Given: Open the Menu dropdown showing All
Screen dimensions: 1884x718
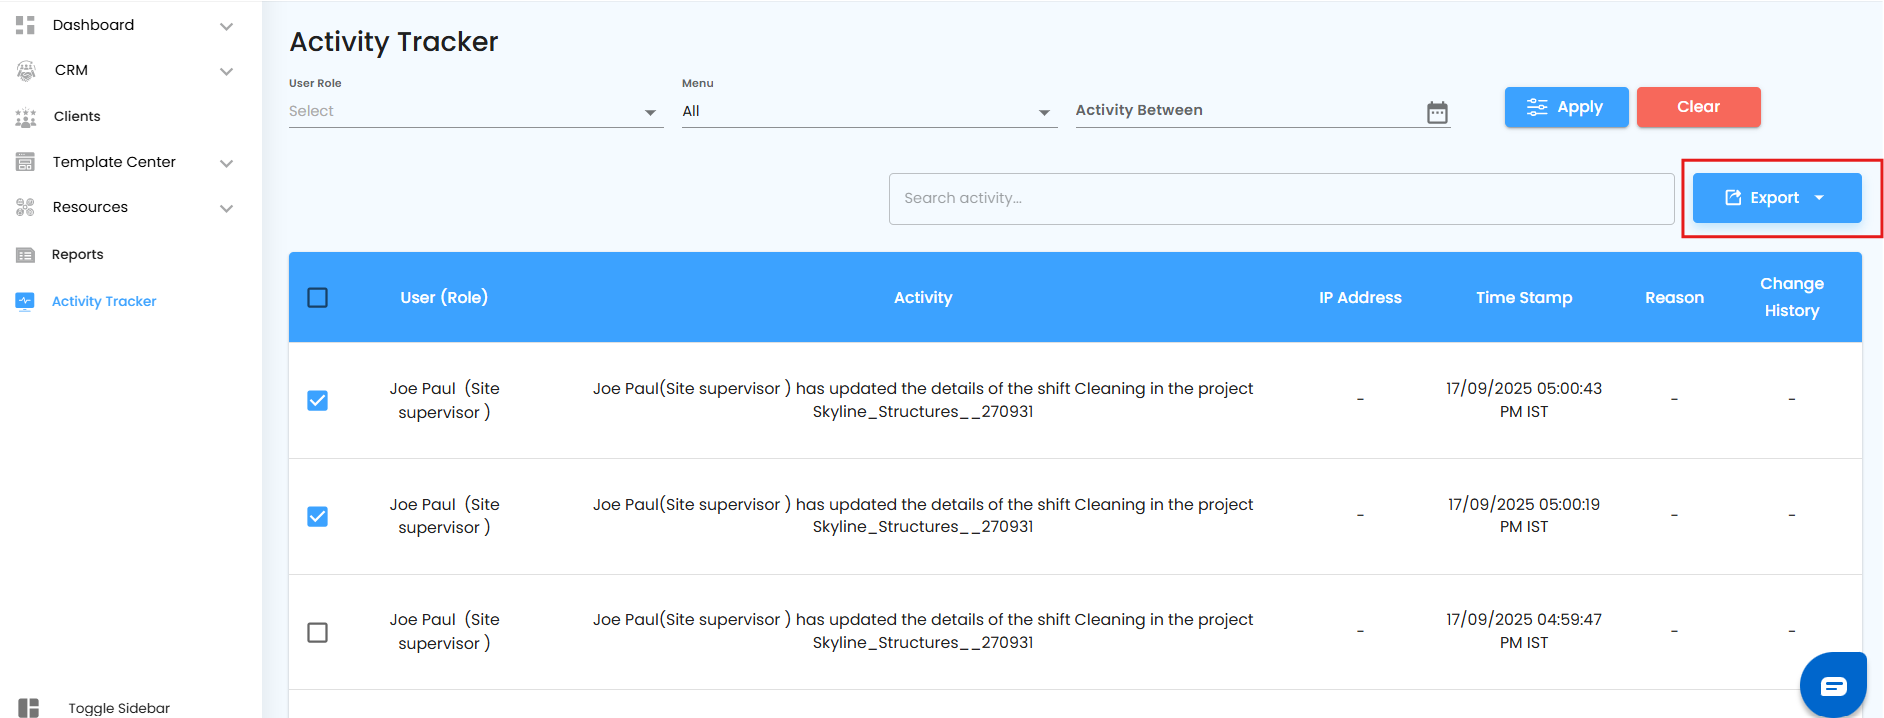Looking at the screenshot, I should click(x=869, y=111).
